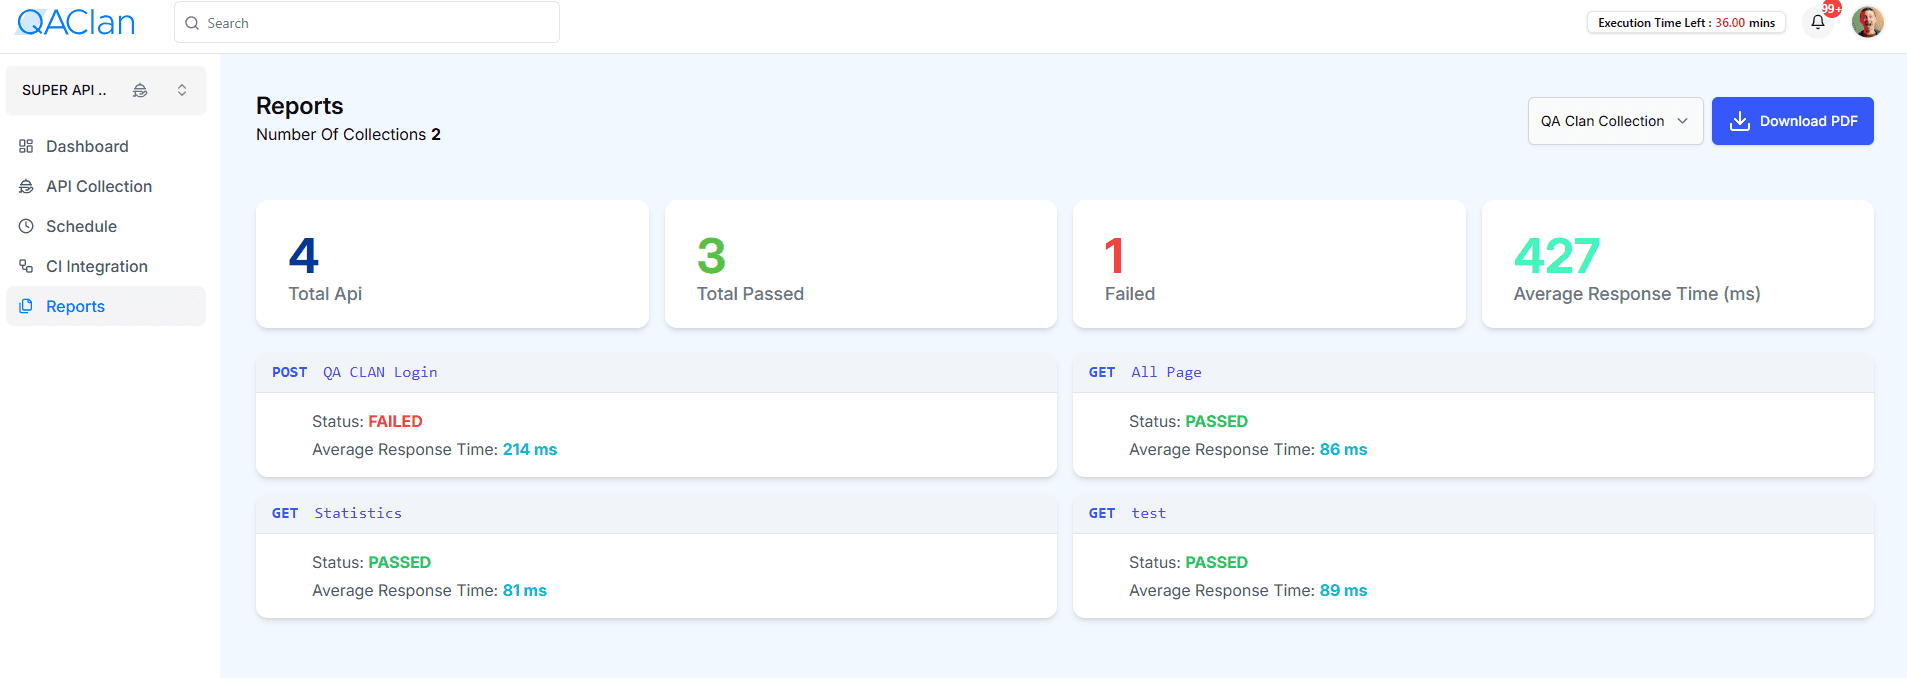Open the notifications bell

pyautogui.click(x=1818, y=22)
